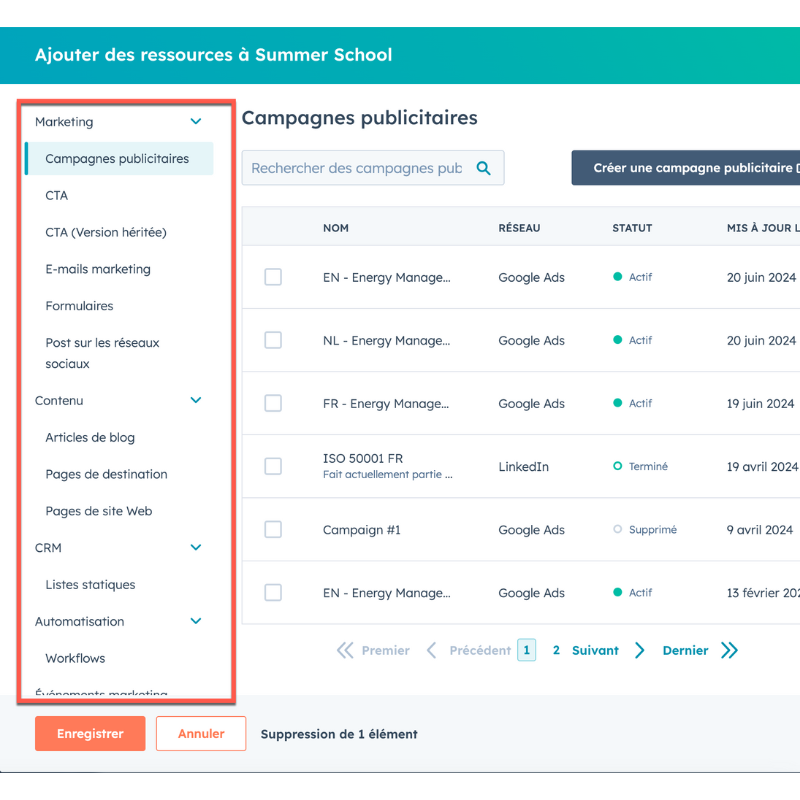The image size is (800, 800).
Task: Click the Premier pagination link
Action: [386, 650]
